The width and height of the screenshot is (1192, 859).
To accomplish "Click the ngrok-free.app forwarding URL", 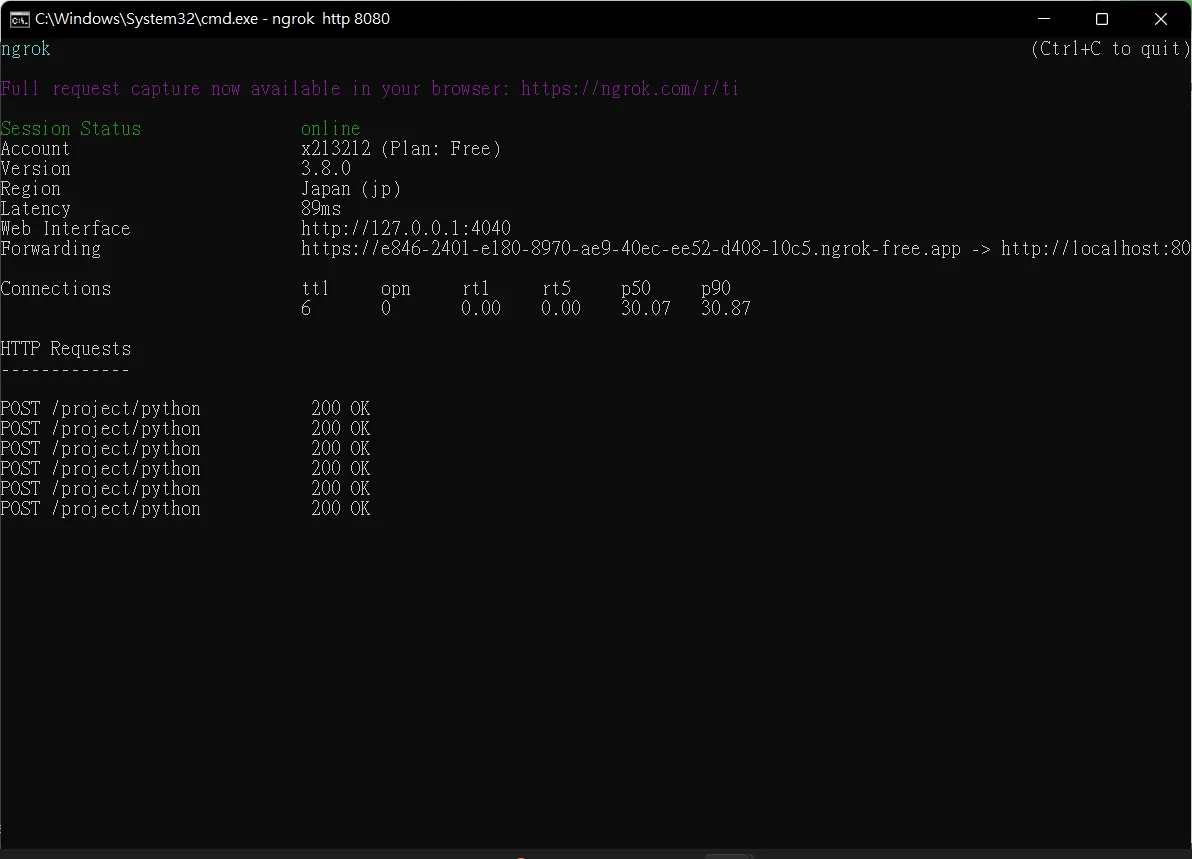I will pos(631,249).
